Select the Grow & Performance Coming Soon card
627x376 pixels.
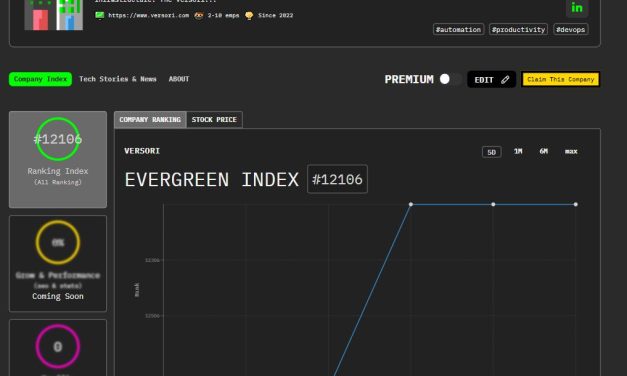58,263
